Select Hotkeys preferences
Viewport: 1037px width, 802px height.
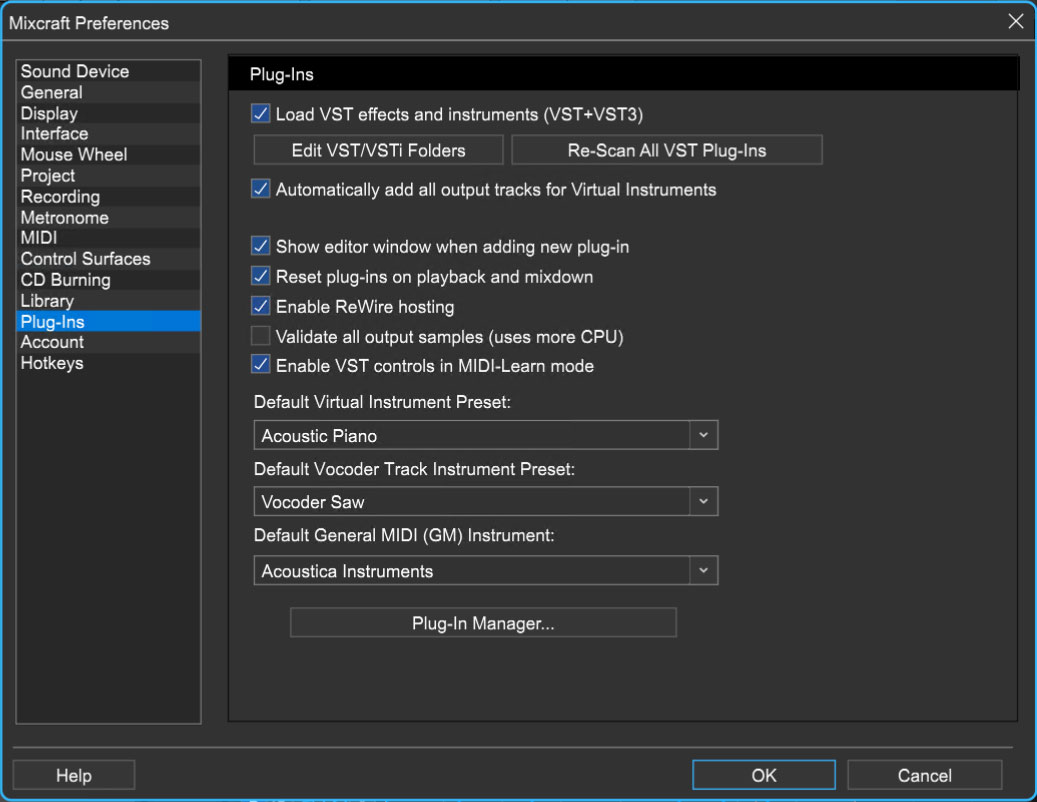click(108, 363)
